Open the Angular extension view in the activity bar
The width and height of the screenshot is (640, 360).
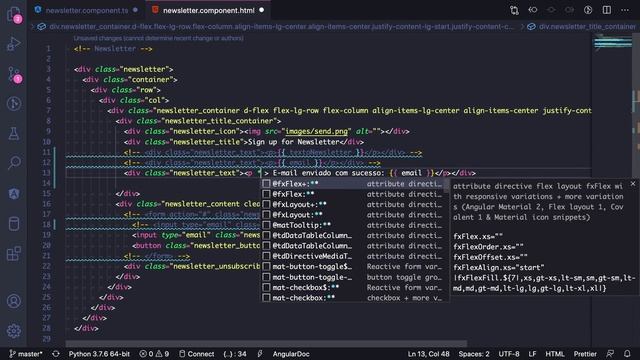(x=13, y=193)
